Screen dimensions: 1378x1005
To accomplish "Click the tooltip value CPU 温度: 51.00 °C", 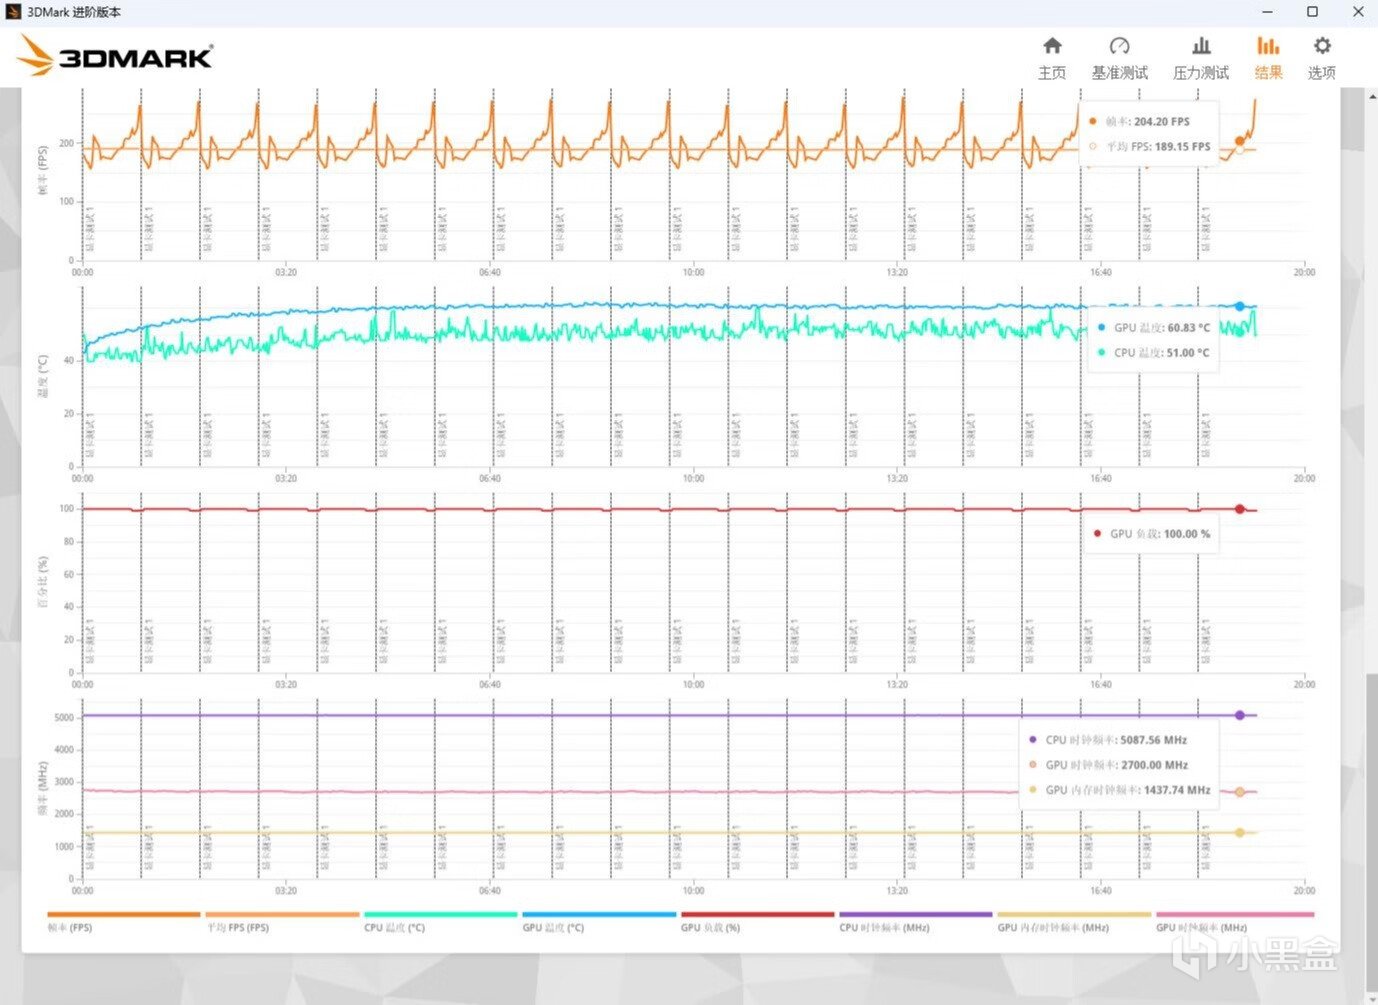I will click(x=1162, y=352).
